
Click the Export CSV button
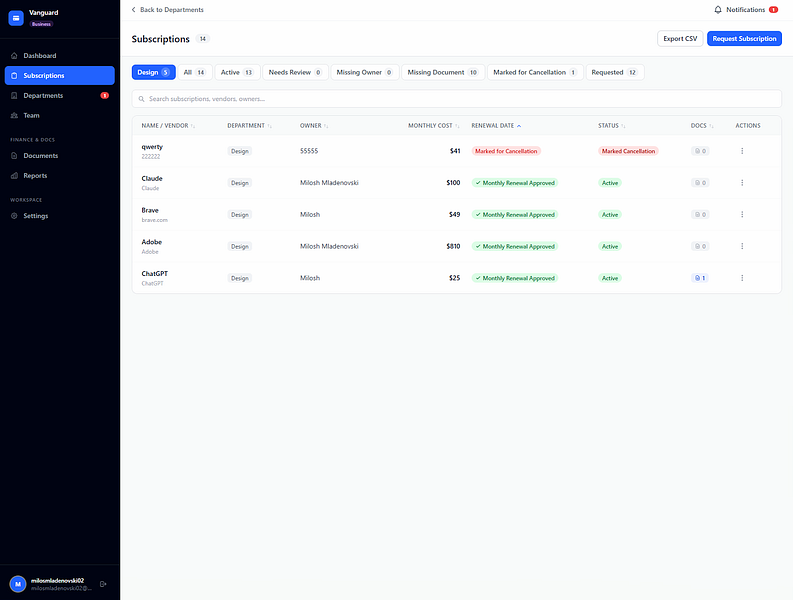click(680, 38)
